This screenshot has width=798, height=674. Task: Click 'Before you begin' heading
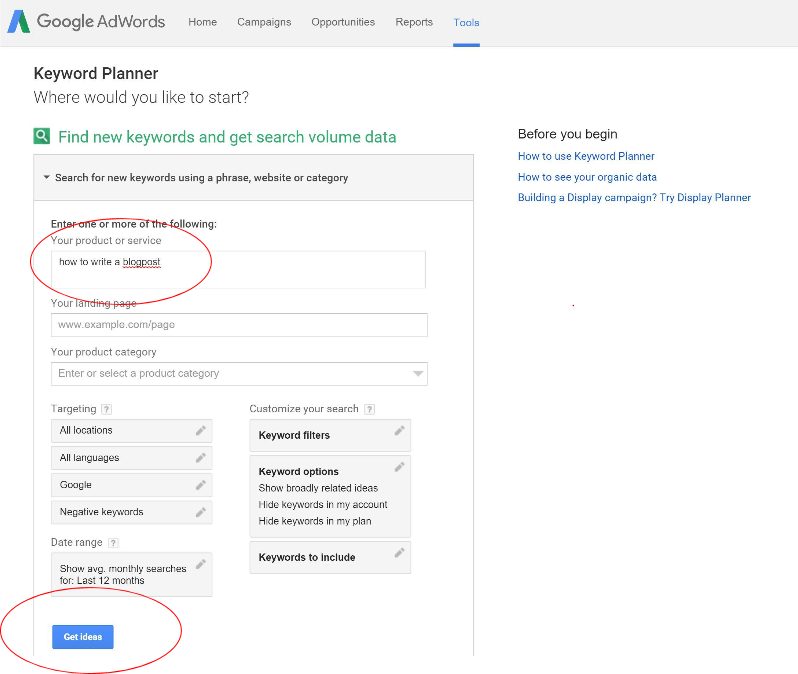567,134
